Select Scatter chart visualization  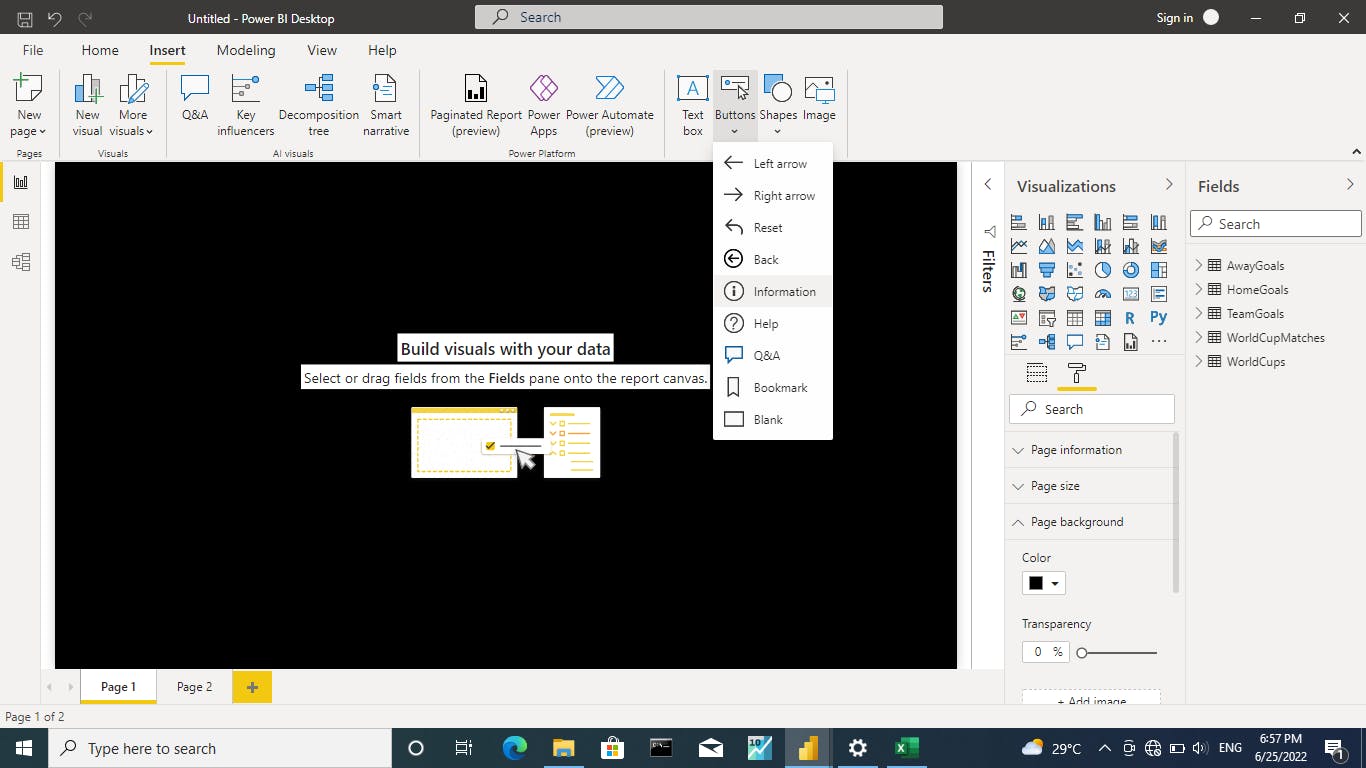tap(1075, 270)
